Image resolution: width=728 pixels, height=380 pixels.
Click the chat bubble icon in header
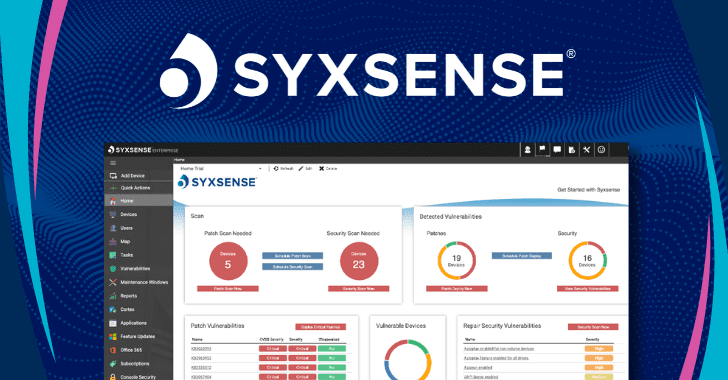pyautogui.click(x=557, y=150)
